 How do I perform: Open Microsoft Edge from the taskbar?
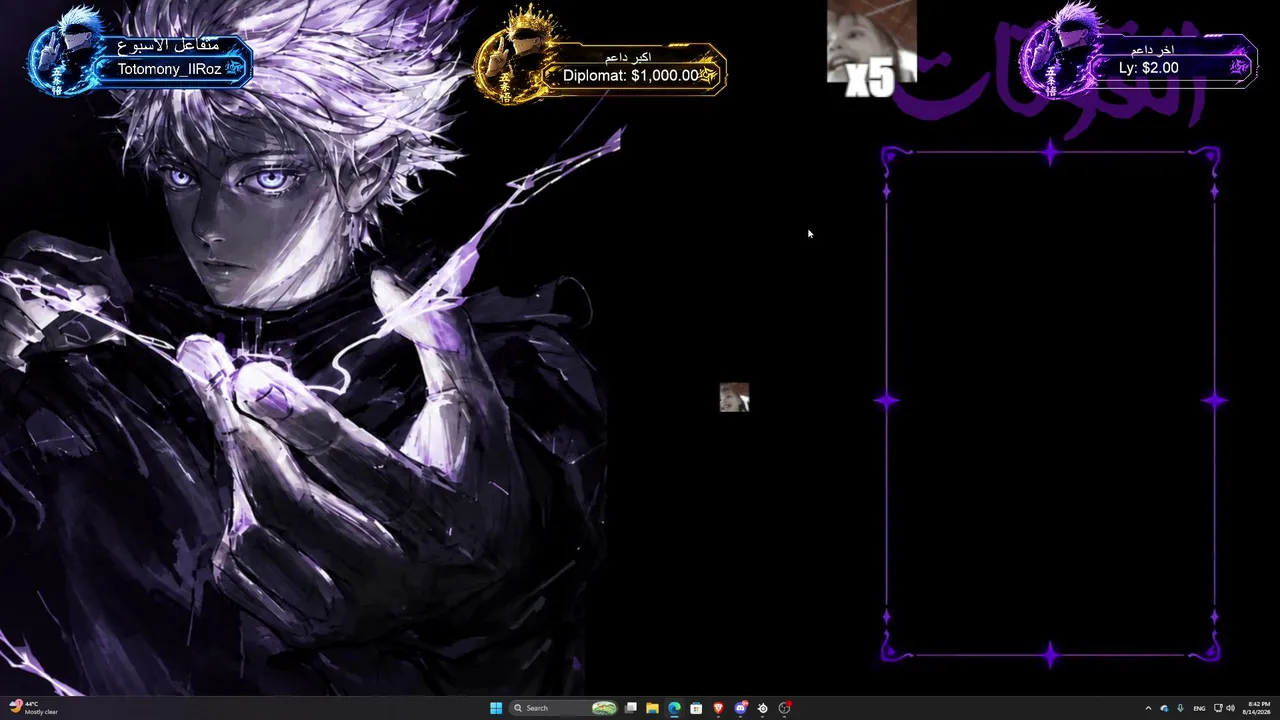[x=674, y=708]
